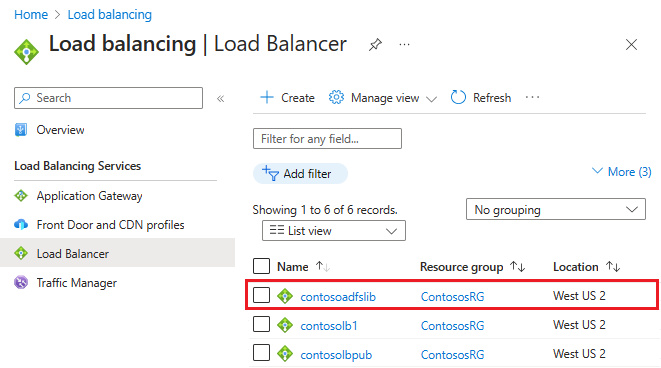Open the No grouping dropdown

(556, 209)
